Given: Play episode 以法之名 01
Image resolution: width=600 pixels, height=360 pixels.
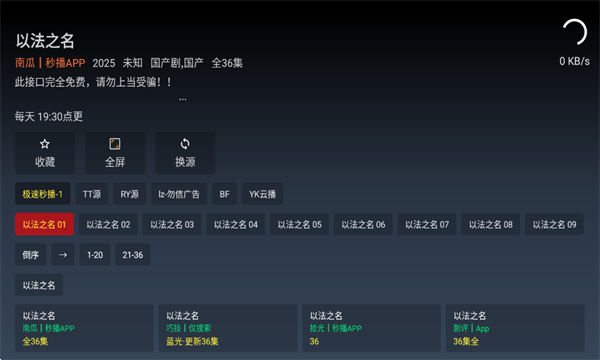Looking at the screenshot, I should tap(44, 224).
